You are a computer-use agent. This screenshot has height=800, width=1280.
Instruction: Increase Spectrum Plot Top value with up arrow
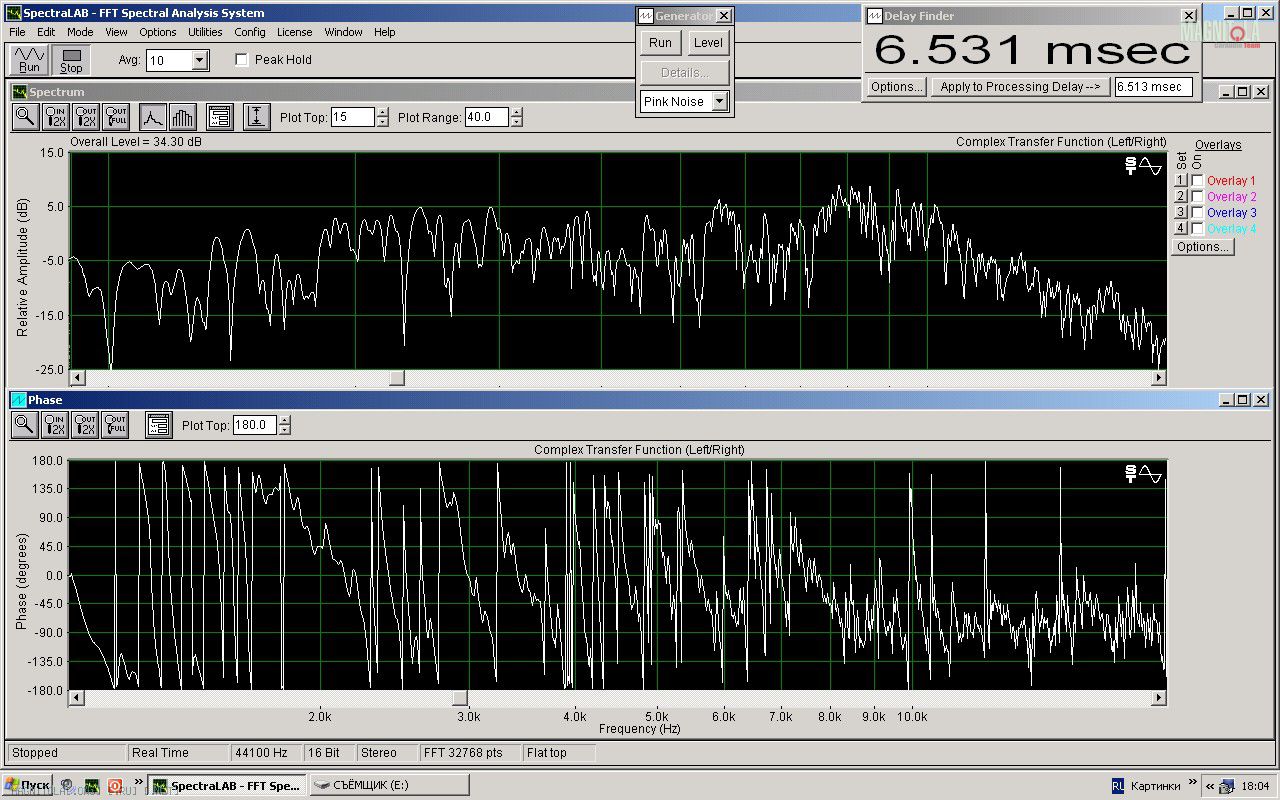(x=382, y=113)
